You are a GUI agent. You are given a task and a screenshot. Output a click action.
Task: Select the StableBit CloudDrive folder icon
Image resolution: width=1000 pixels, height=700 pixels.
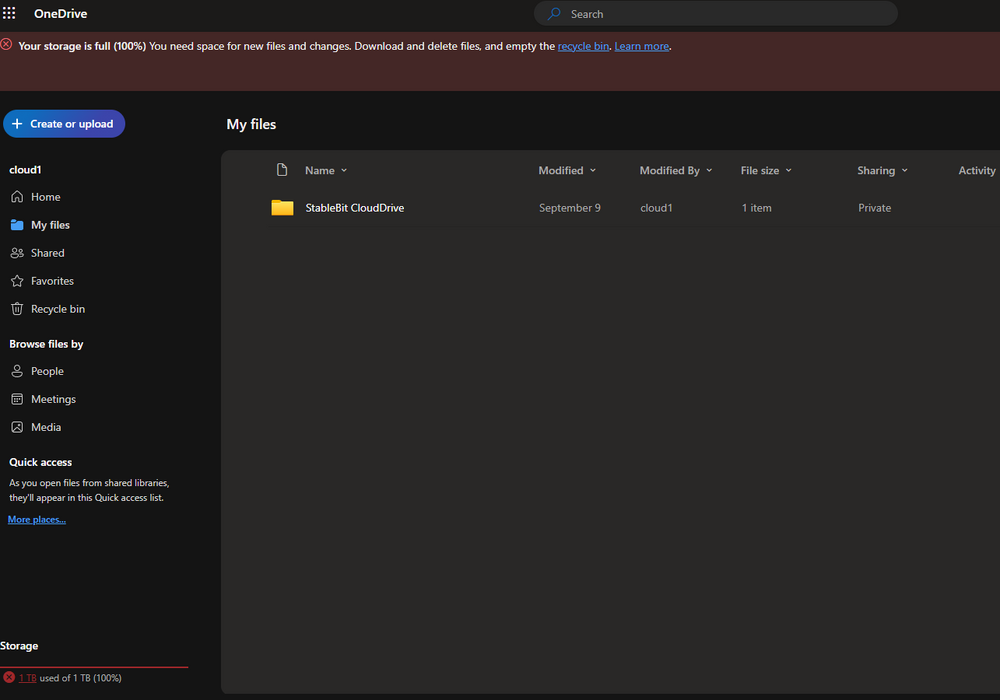[282, 207]
